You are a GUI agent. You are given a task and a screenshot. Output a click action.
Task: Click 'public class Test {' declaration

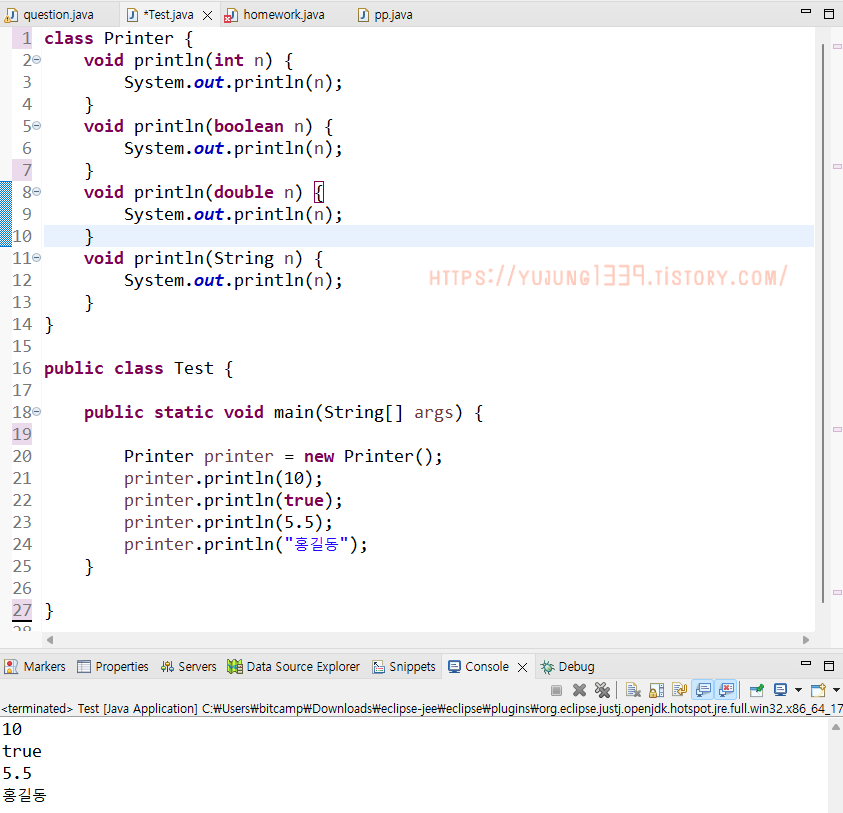coord(139,368)
